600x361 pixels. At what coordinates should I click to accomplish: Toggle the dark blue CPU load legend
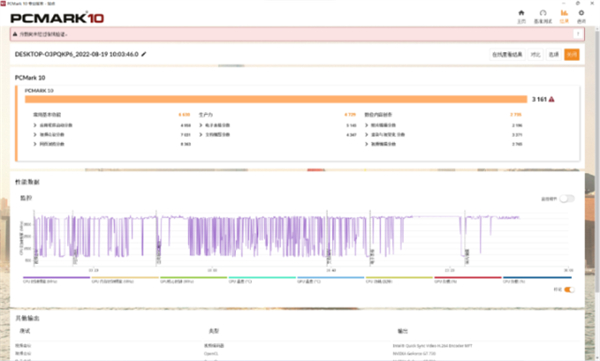pyautogui.click(x=537, y=280)
